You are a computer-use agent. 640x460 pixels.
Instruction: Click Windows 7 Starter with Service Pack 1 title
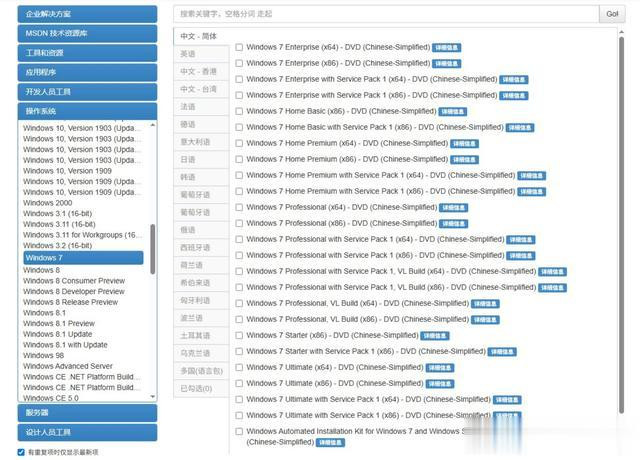pyautogui.click(x=366, y=351)
